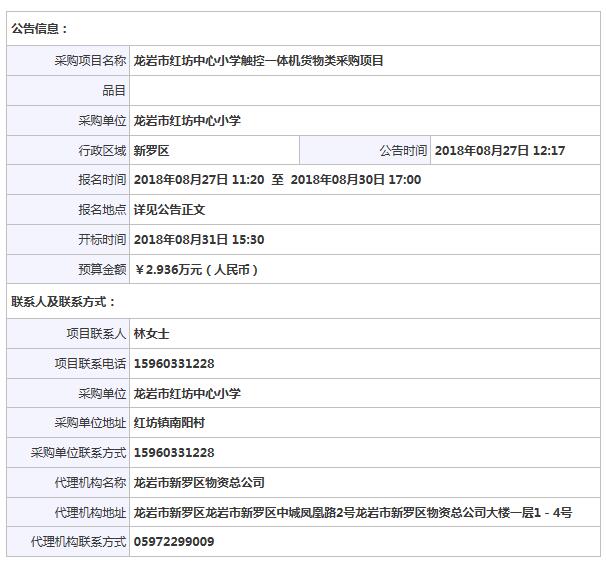Screen dimensions: 606x562
Task: Click the 品目 label cell
Action: tap(68, 90)
